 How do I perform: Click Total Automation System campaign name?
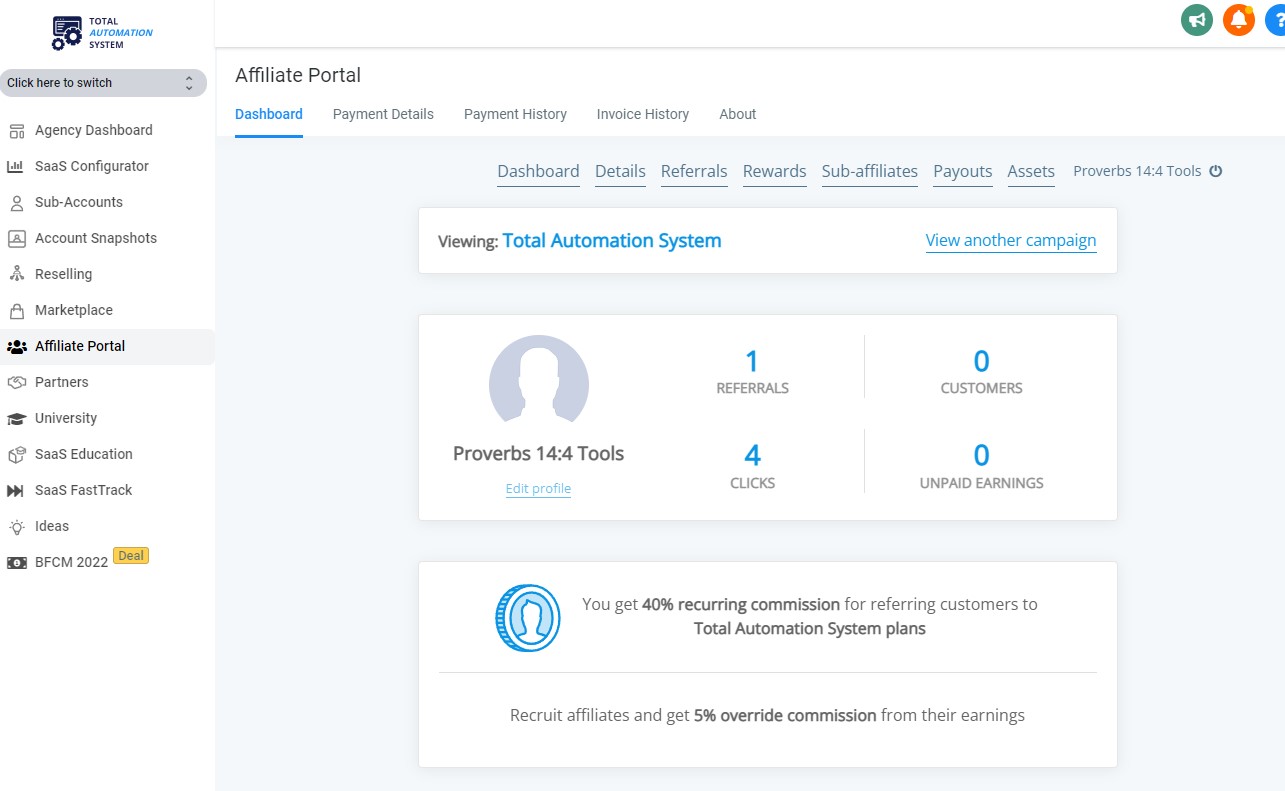(x=612, y=240)
